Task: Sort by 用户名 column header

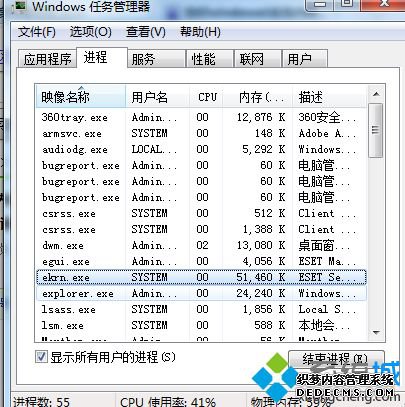Action: (157, 97)
